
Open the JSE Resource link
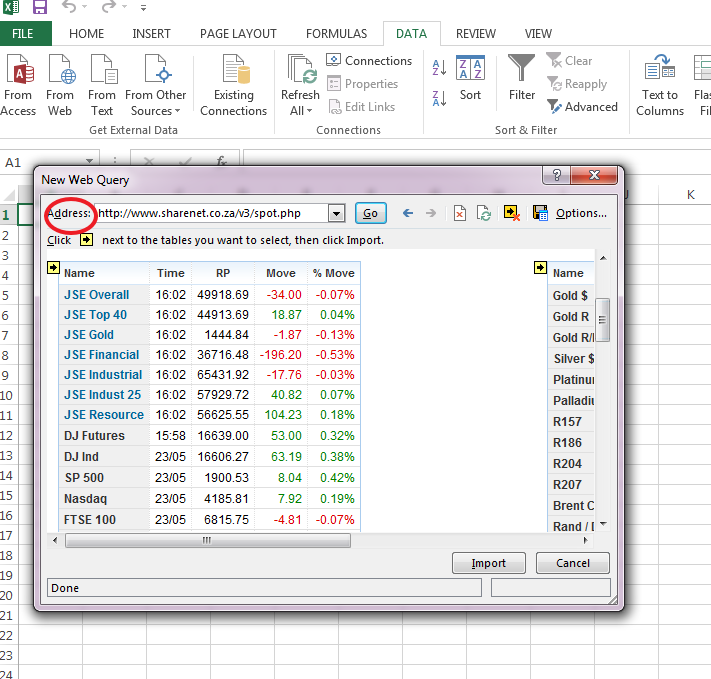click(104, 415)
